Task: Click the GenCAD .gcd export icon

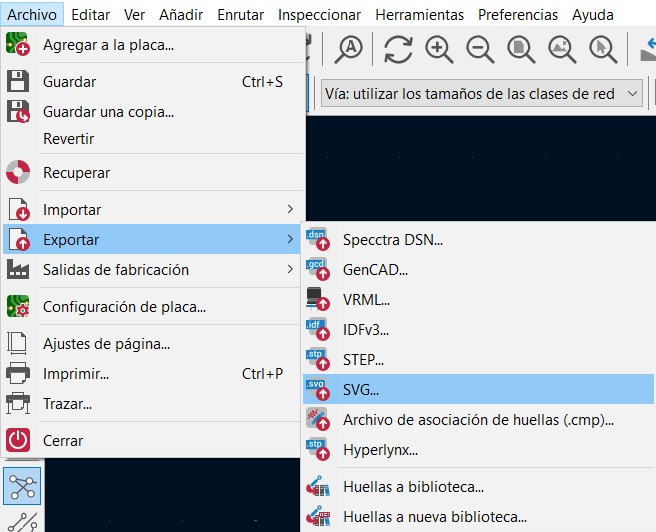Action: 318,270
